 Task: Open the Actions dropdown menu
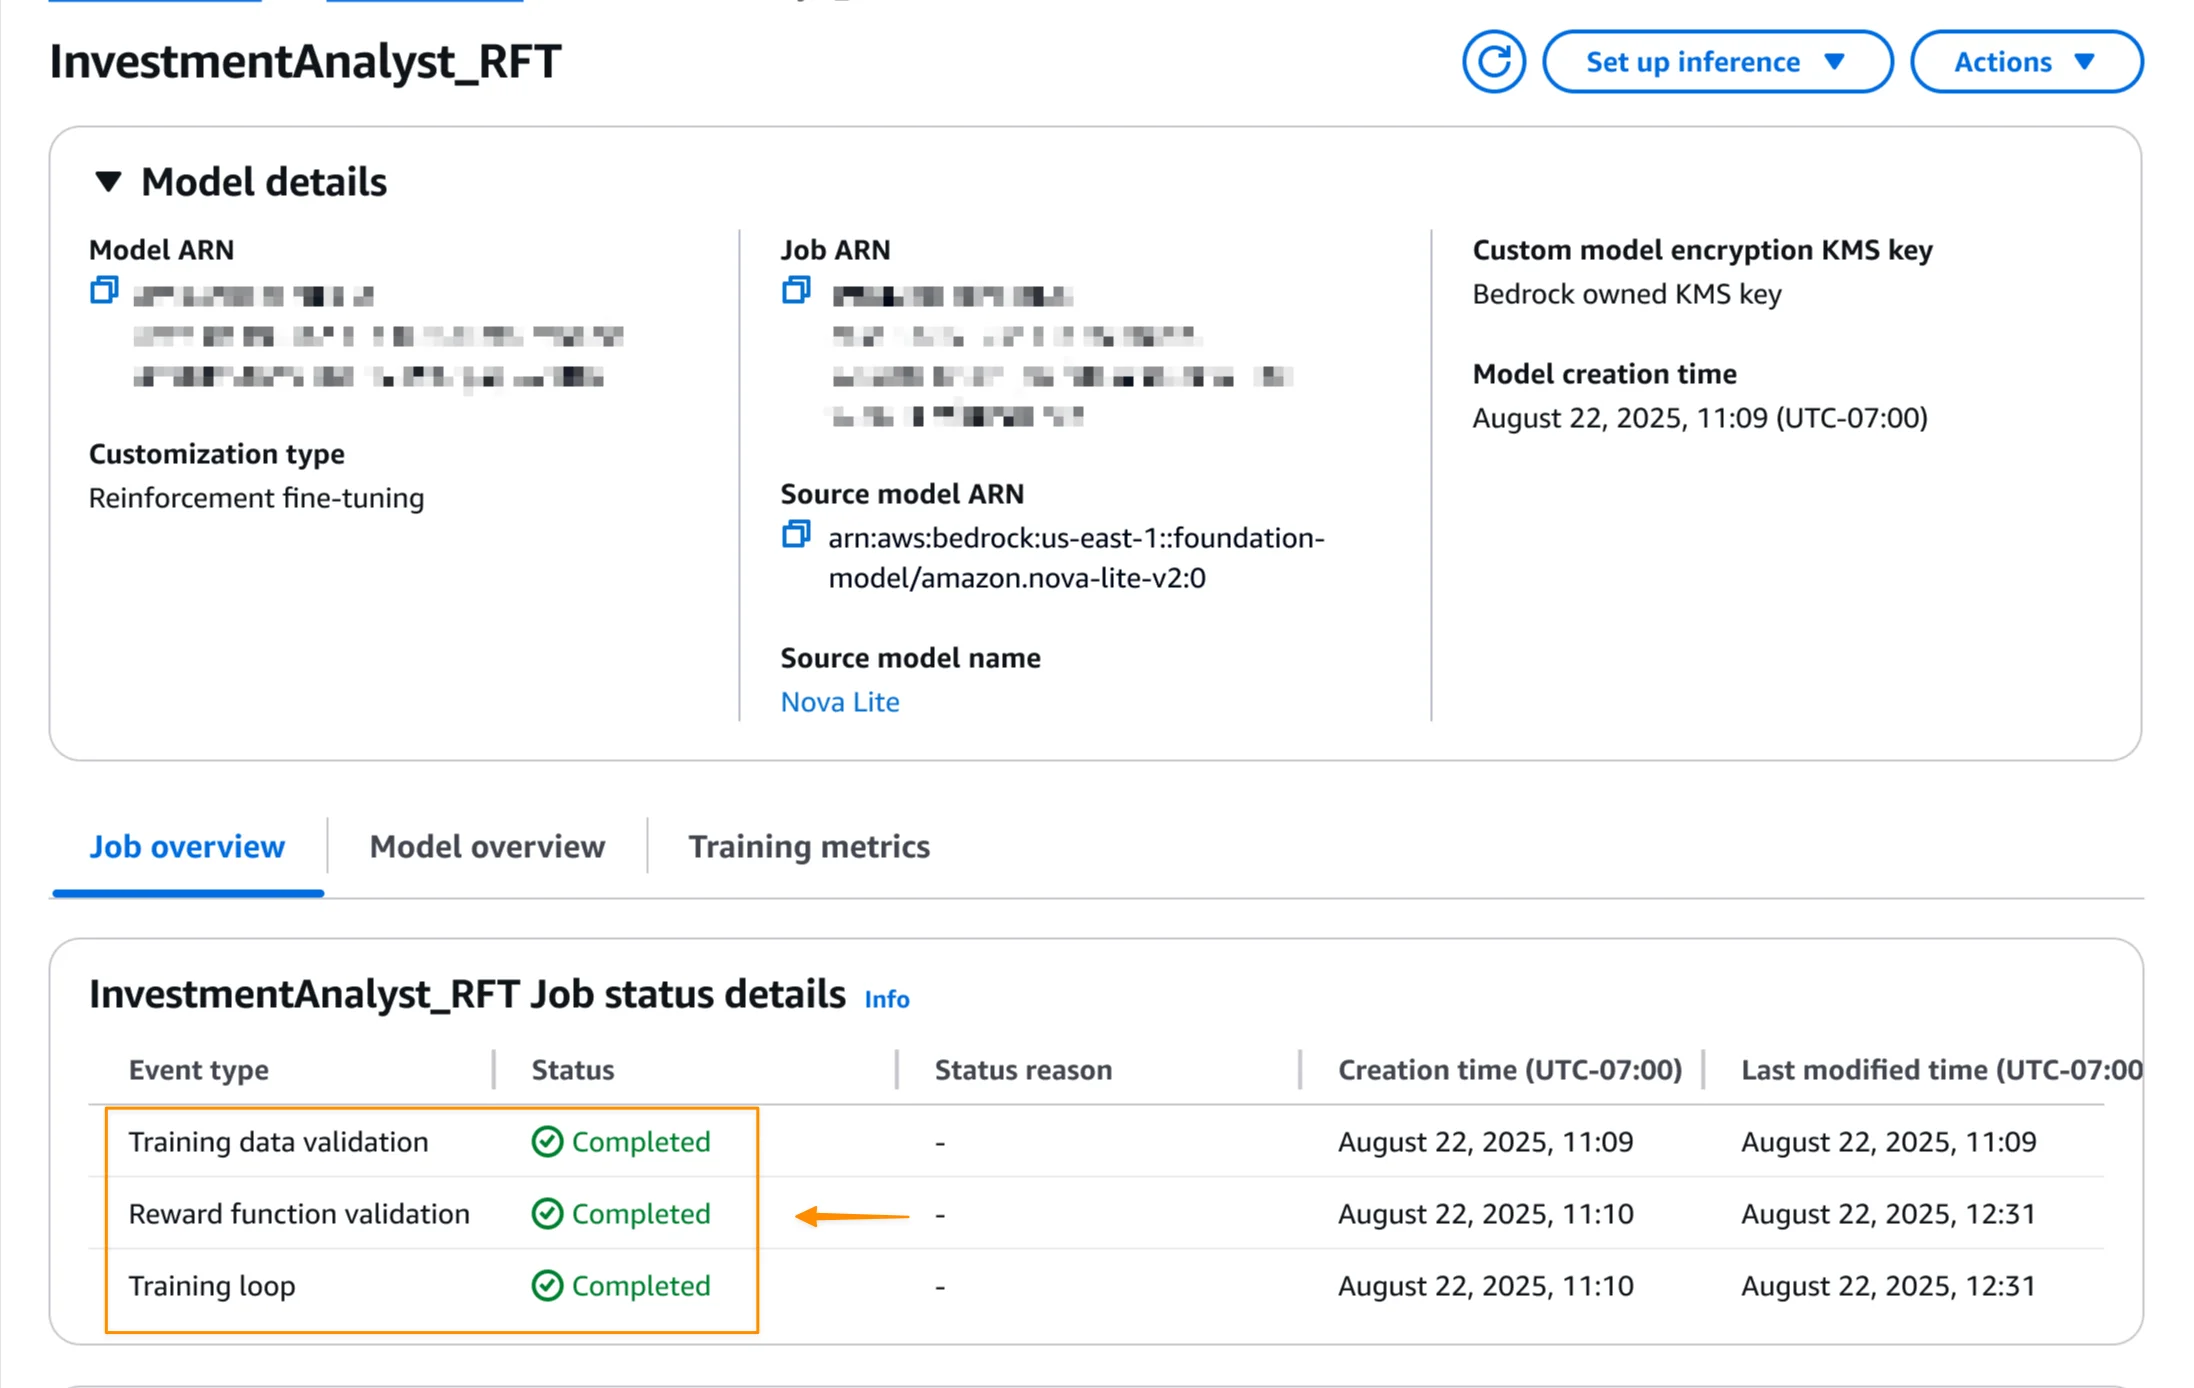click(x=2025, y=62)
